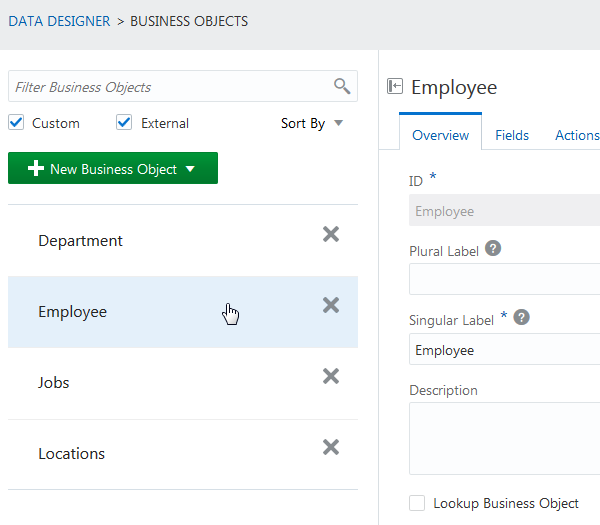
Task: Go to Data Designer breadcrumb link
Action: pos(59,21)
